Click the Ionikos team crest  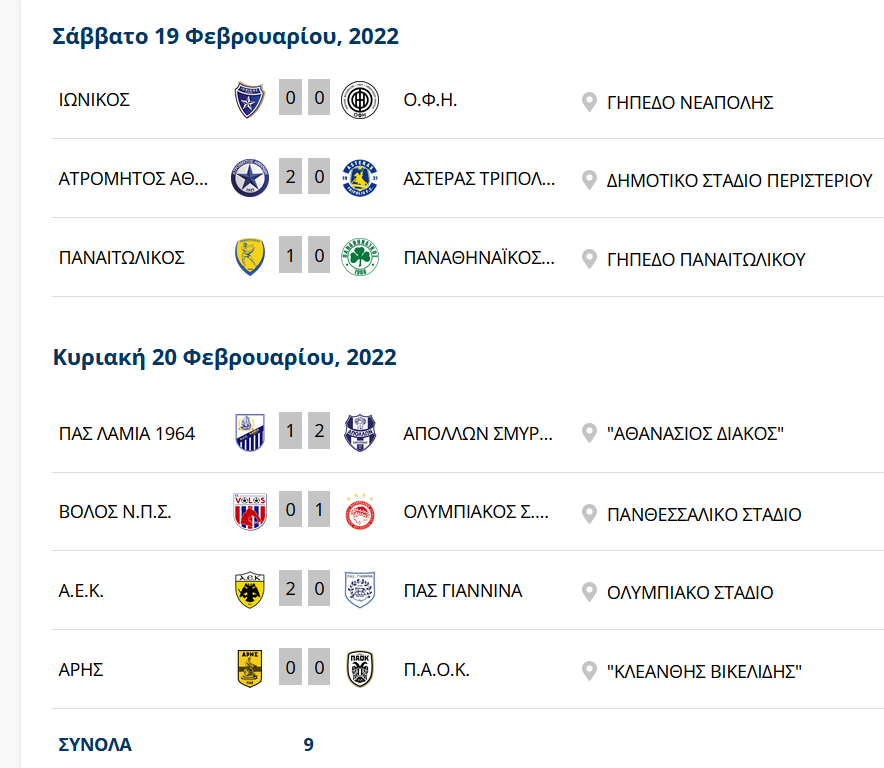249,100
